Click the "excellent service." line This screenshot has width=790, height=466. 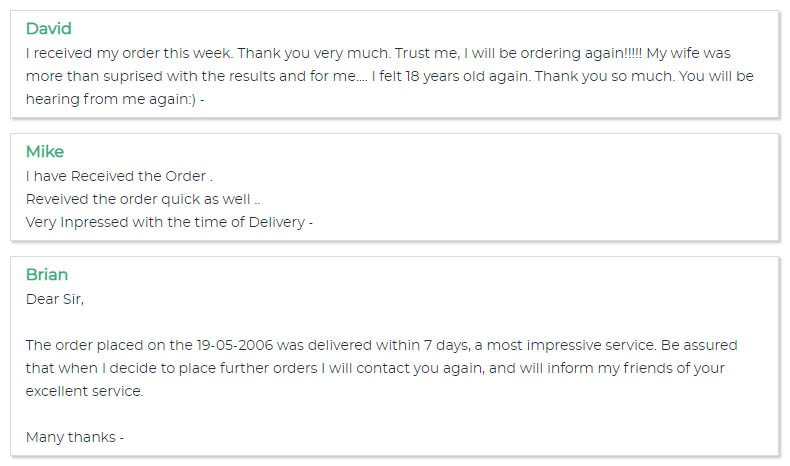pos(85,391)
